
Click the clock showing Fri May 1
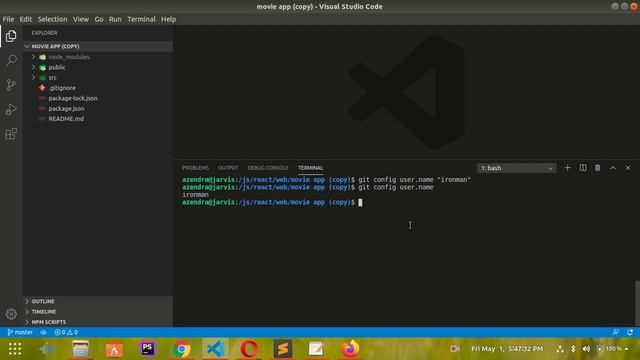[x=507, y=349]
